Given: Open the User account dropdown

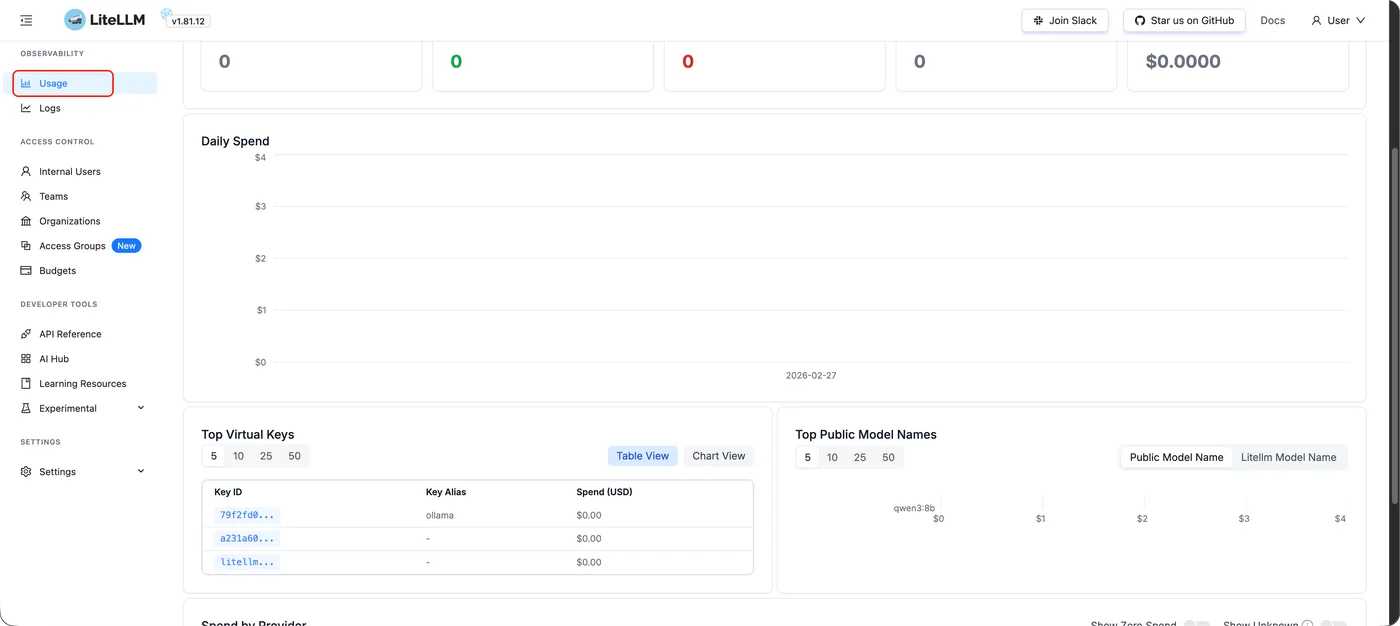Looking at the screenshot, I should click(x=1337, y=20).
